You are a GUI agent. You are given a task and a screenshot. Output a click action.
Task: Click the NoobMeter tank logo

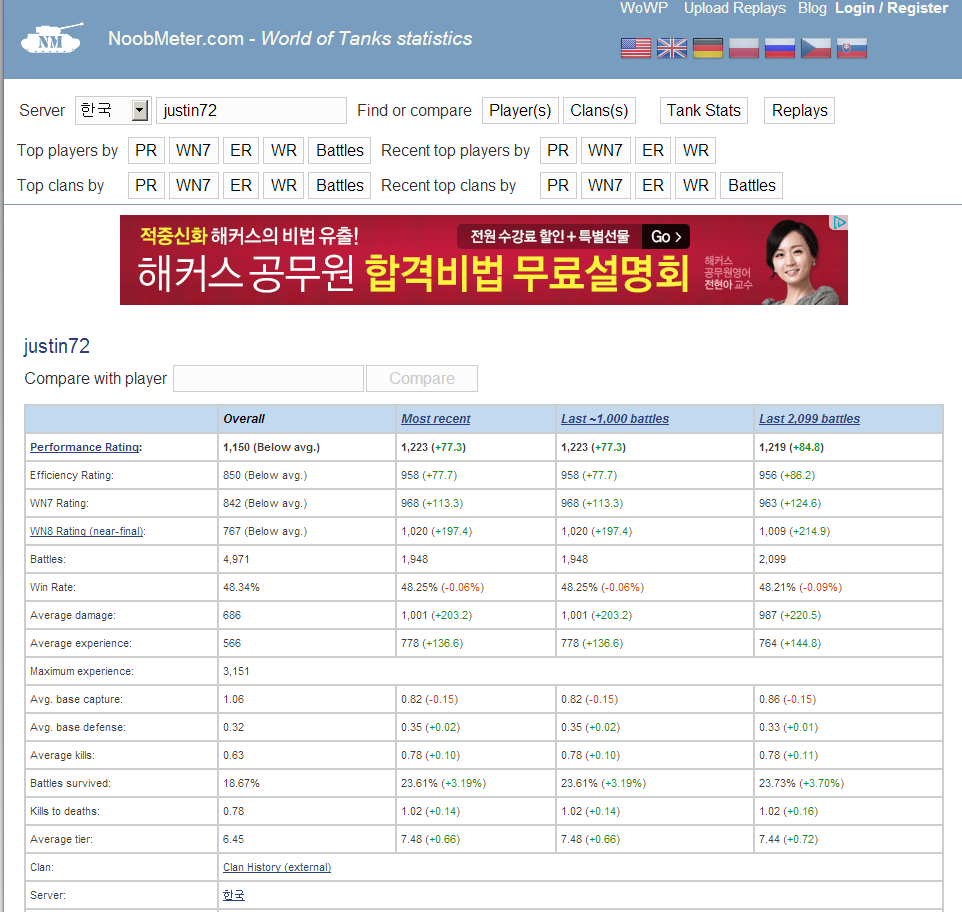[x=51, y=40]
